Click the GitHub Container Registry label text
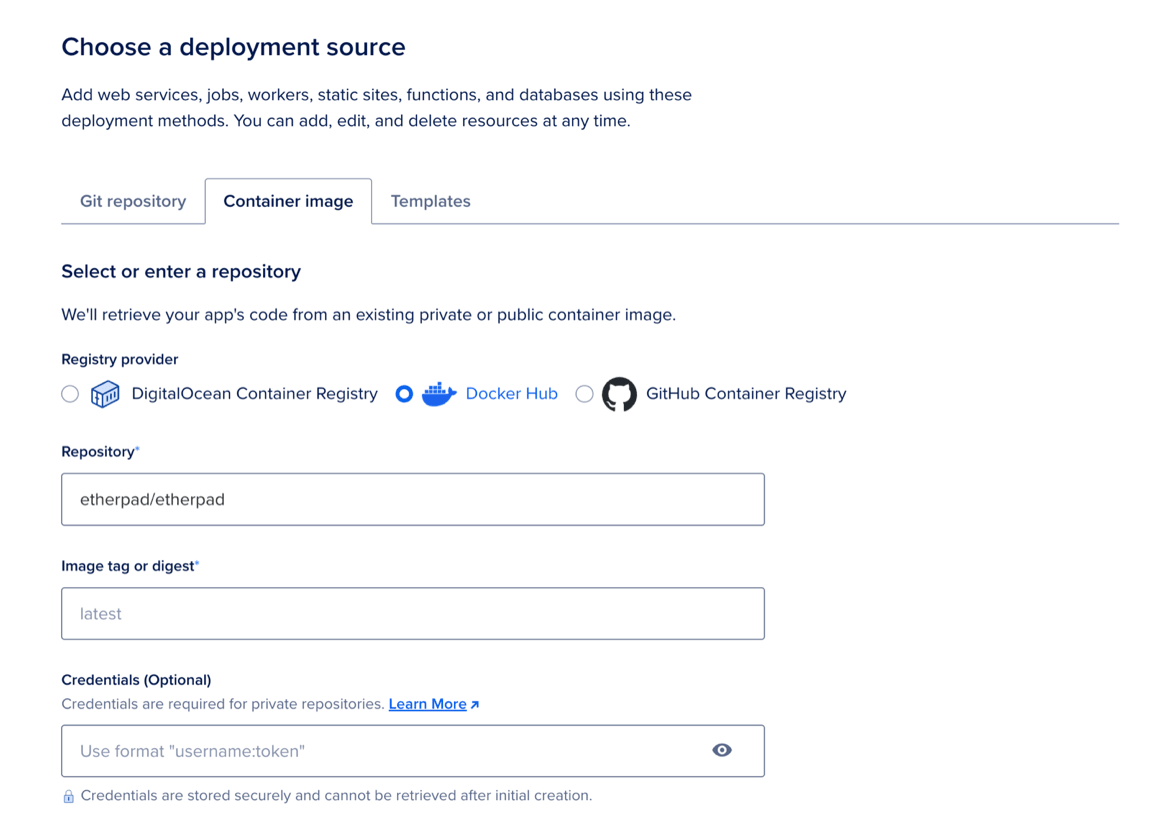The height and width of the screenshot is (819, 1150). 745,393
